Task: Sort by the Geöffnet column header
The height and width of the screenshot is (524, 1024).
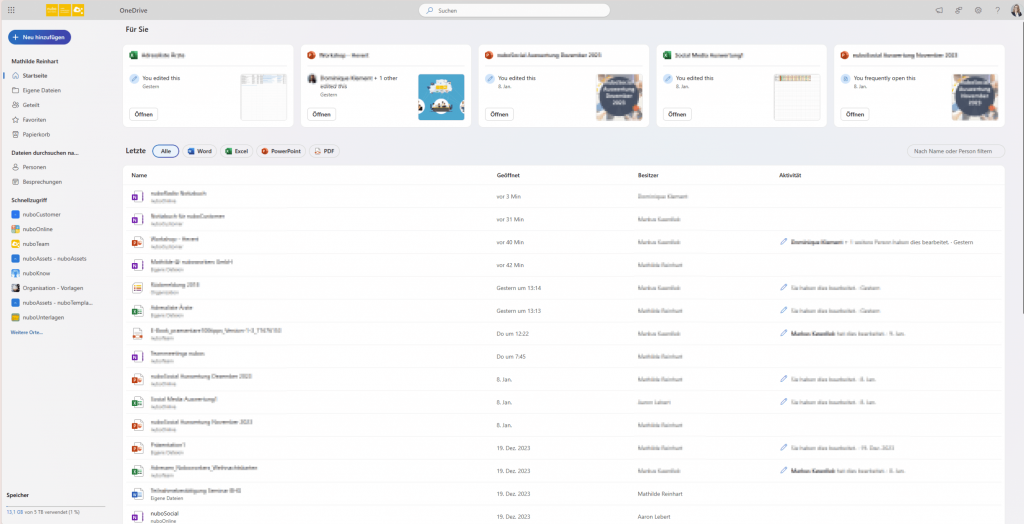Action: click(508, 175)
